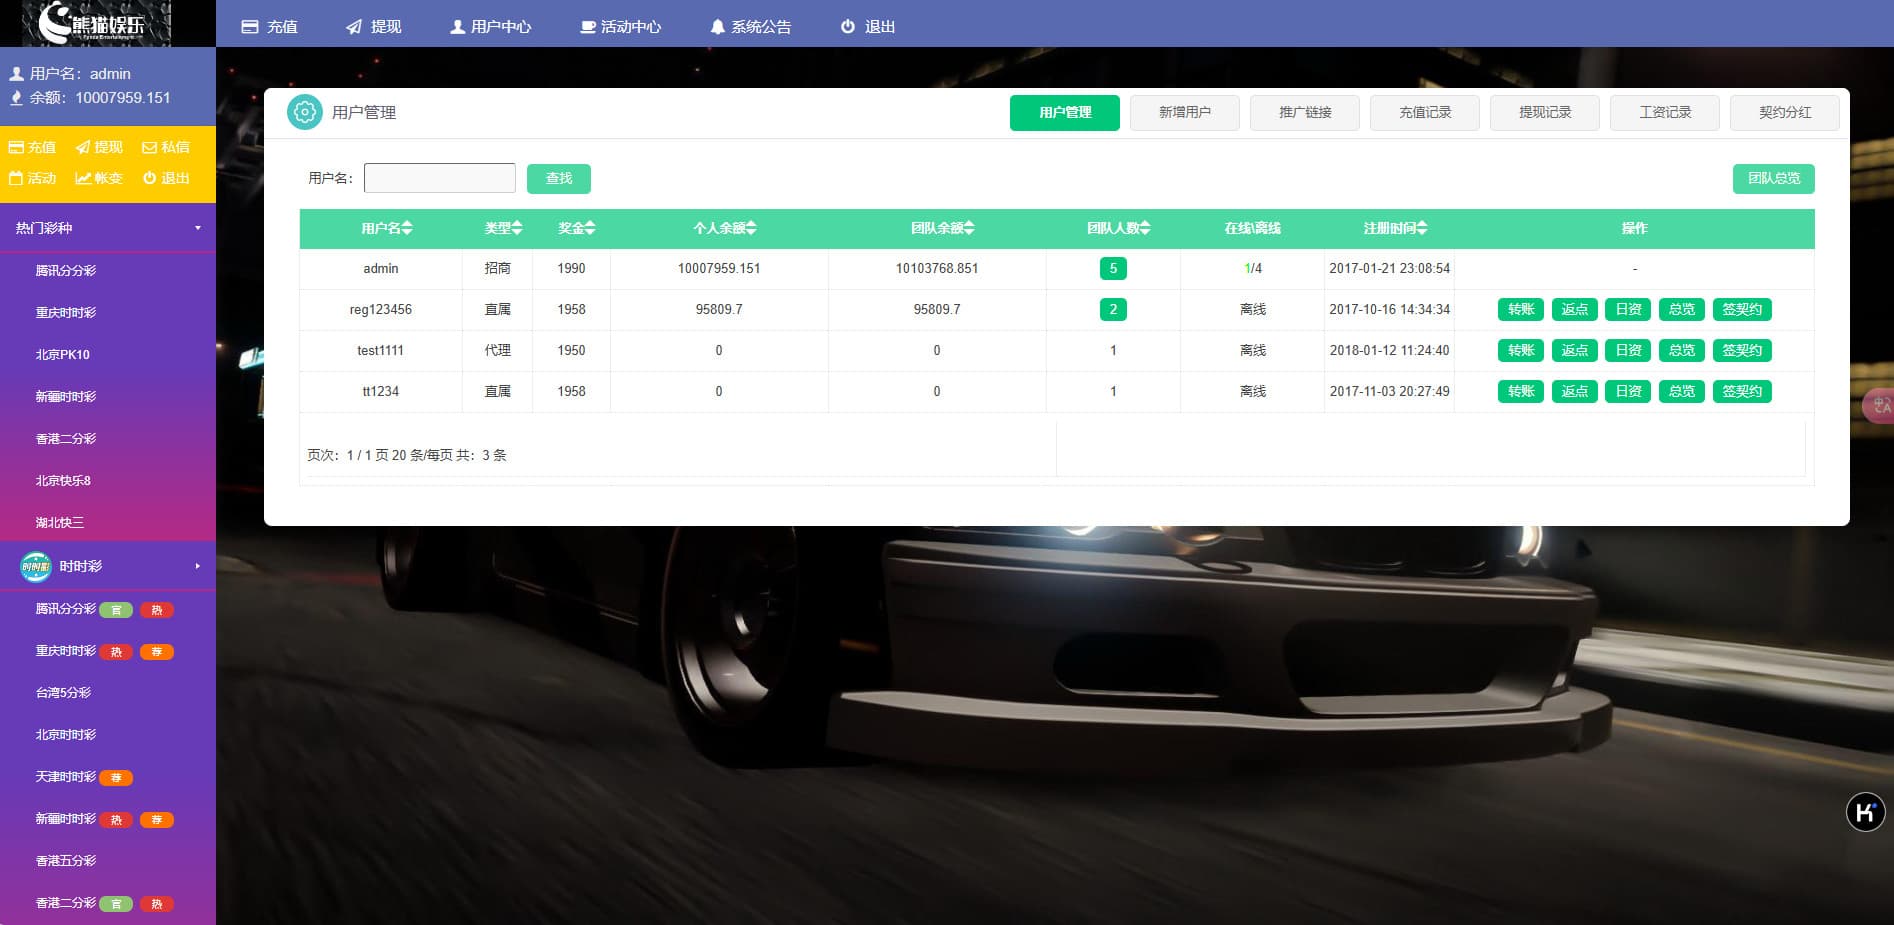This screenshot has height=925, width=1894.
Task: Collapse the 热门彩种 sidebar section
Action: pyautogui.click(x=107, y=228)
